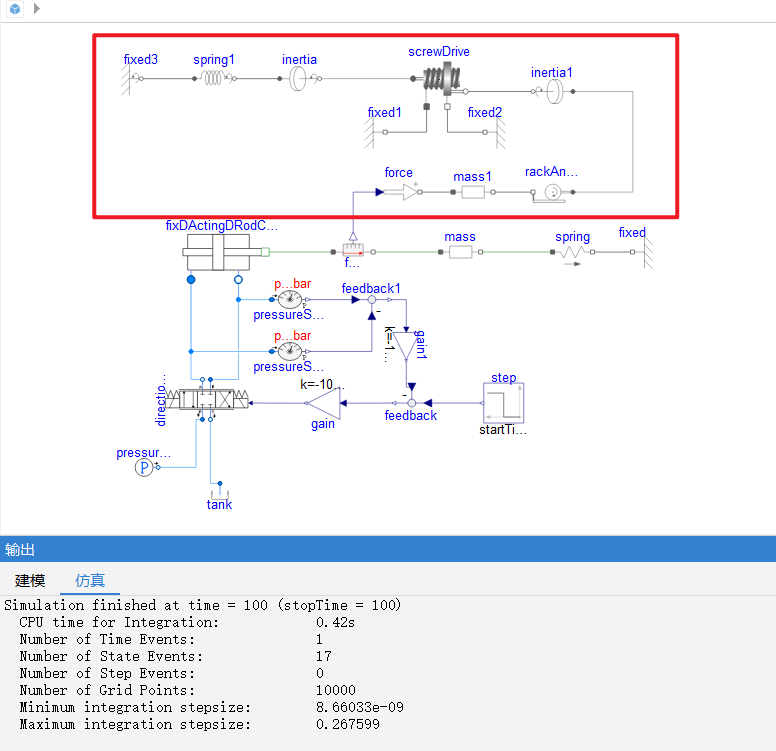This screenshot has width=776, height=751.
Task: Switch to the 建模 output tab
Action: tap(30, 580)
